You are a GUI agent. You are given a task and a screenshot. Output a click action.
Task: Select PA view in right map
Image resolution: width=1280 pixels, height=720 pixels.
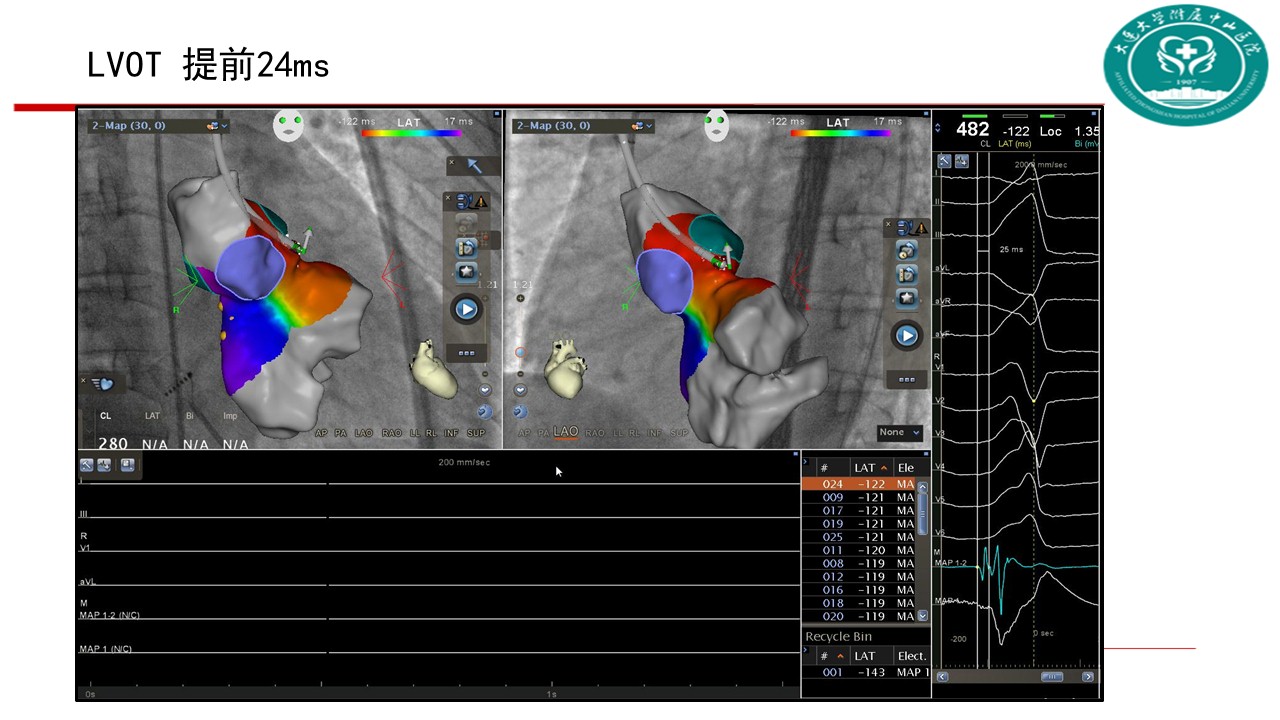point(543,433)
